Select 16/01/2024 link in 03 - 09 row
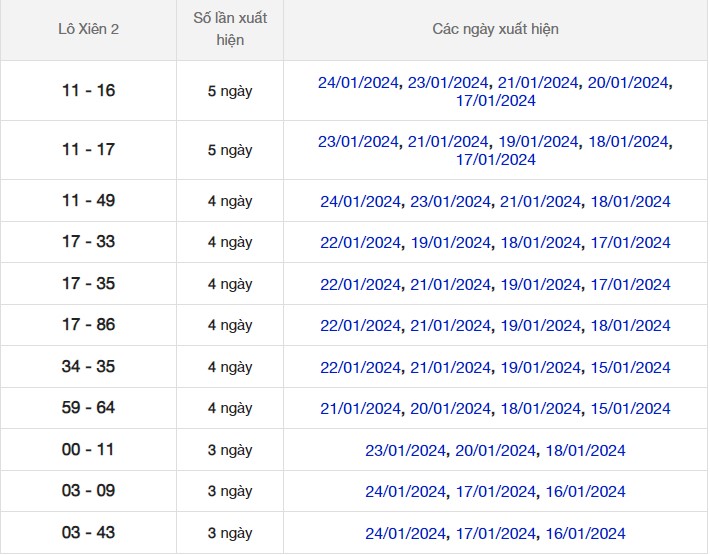This screenshot has width=710, height=555. point(585,492)
